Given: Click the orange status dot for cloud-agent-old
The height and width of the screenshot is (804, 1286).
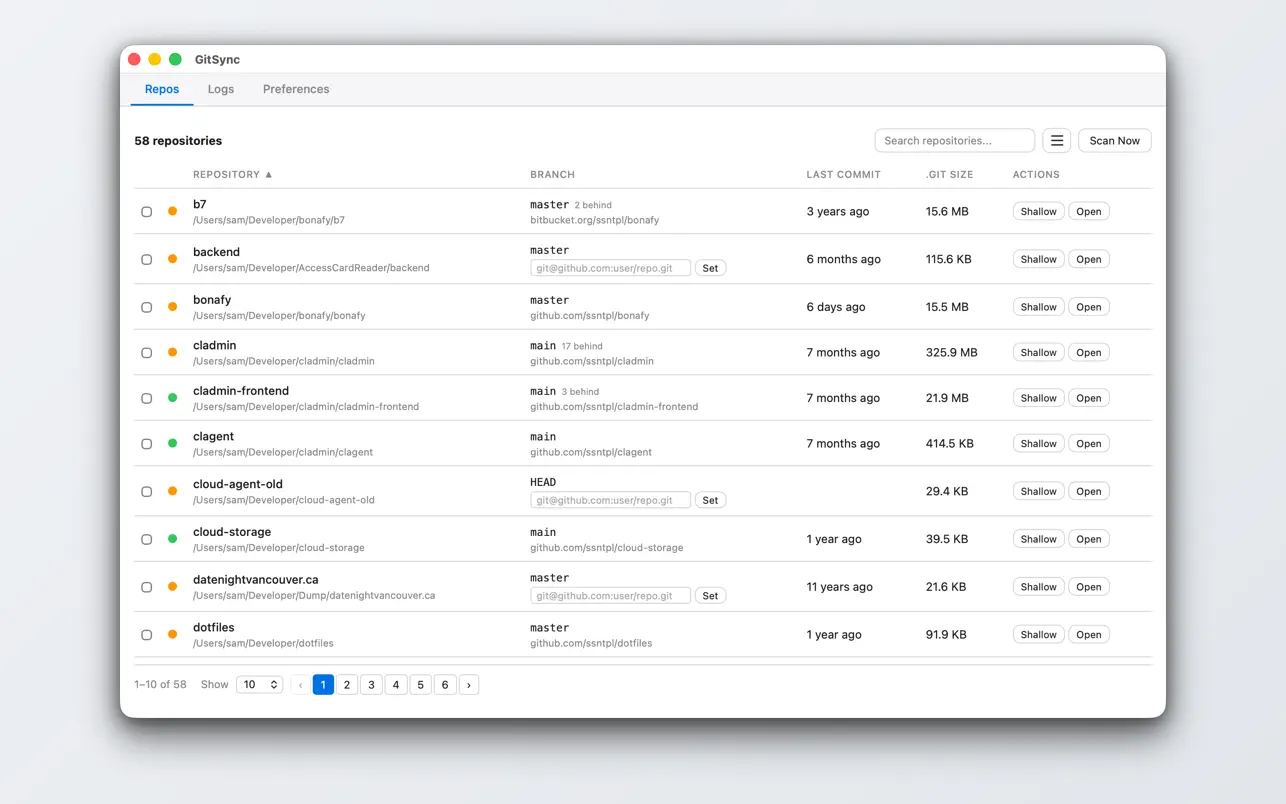Looking at the screenshot, I should (172, 491).
